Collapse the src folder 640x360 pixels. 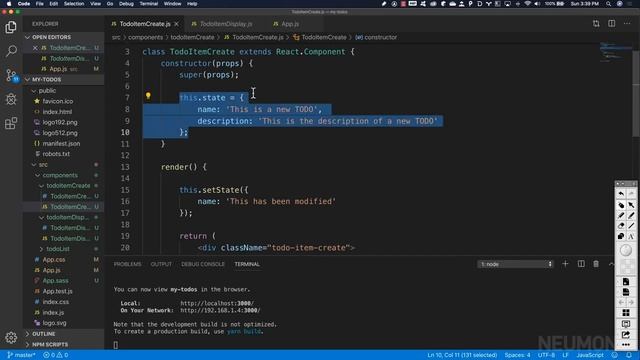(34, 164)
